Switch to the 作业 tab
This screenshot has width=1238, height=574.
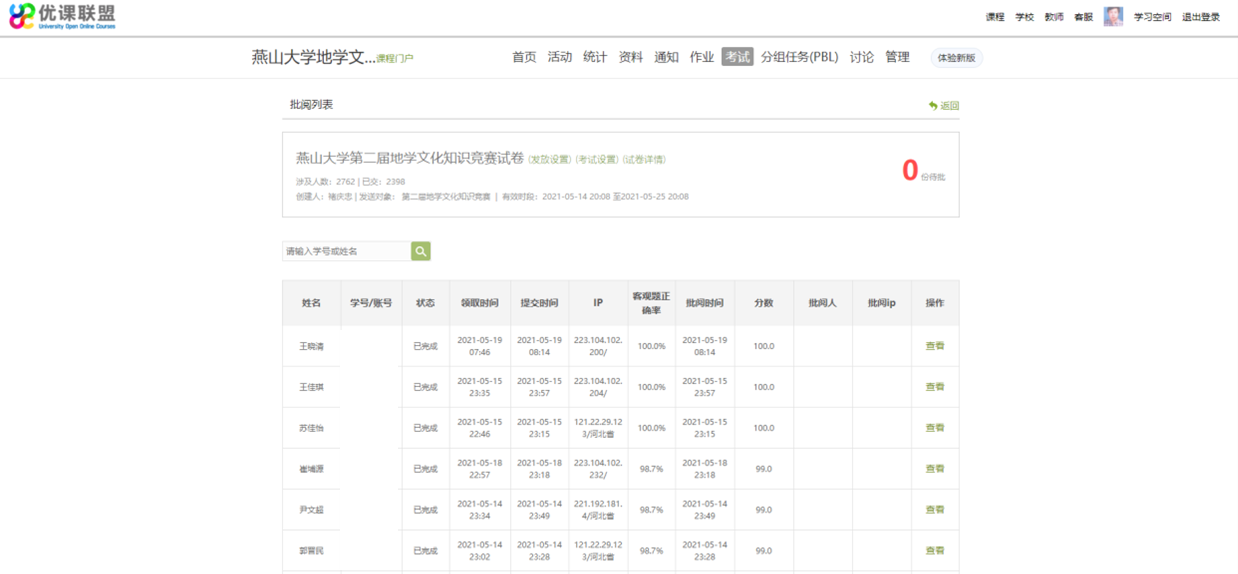pyautogui.click(x=702, y=57)
